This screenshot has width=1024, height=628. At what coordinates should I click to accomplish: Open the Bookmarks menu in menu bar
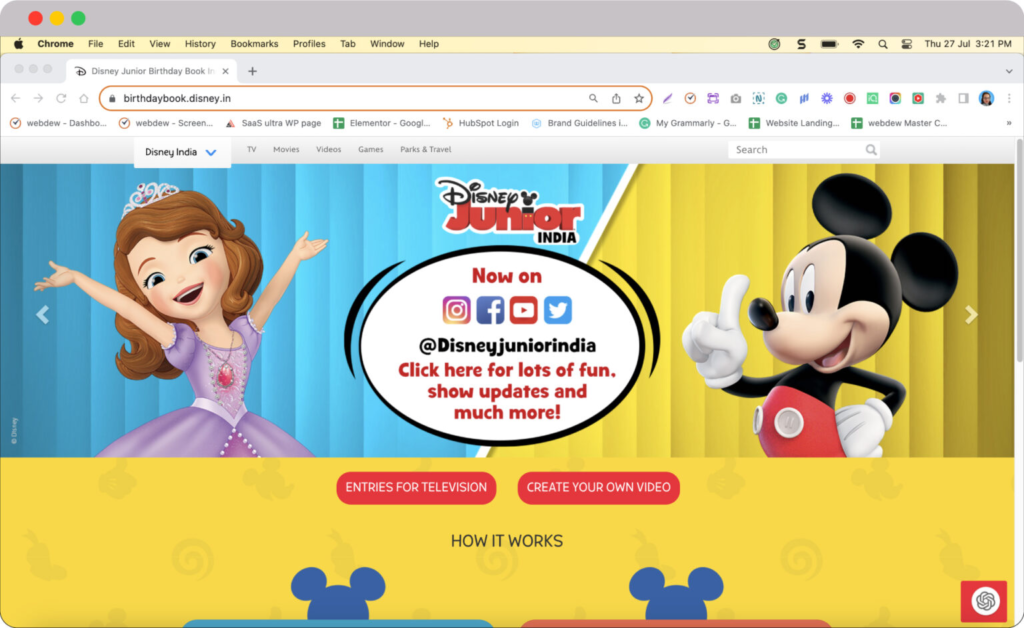coord(254,44)
